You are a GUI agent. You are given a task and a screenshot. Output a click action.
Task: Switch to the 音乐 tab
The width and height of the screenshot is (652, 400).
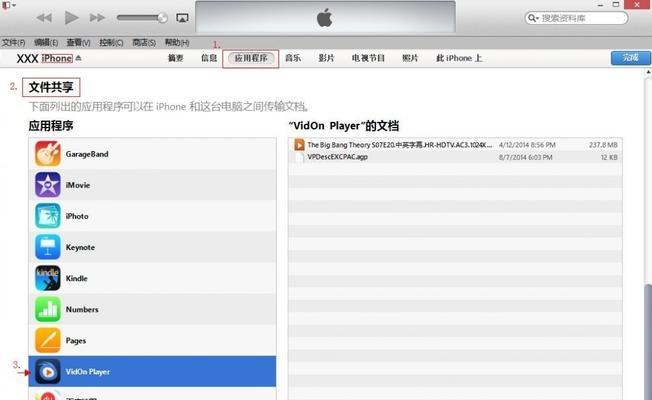click(293, 58)
